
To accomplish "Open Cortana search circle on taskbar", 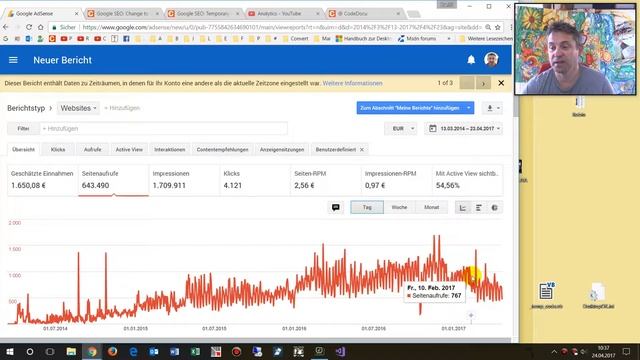I will 30,351.
